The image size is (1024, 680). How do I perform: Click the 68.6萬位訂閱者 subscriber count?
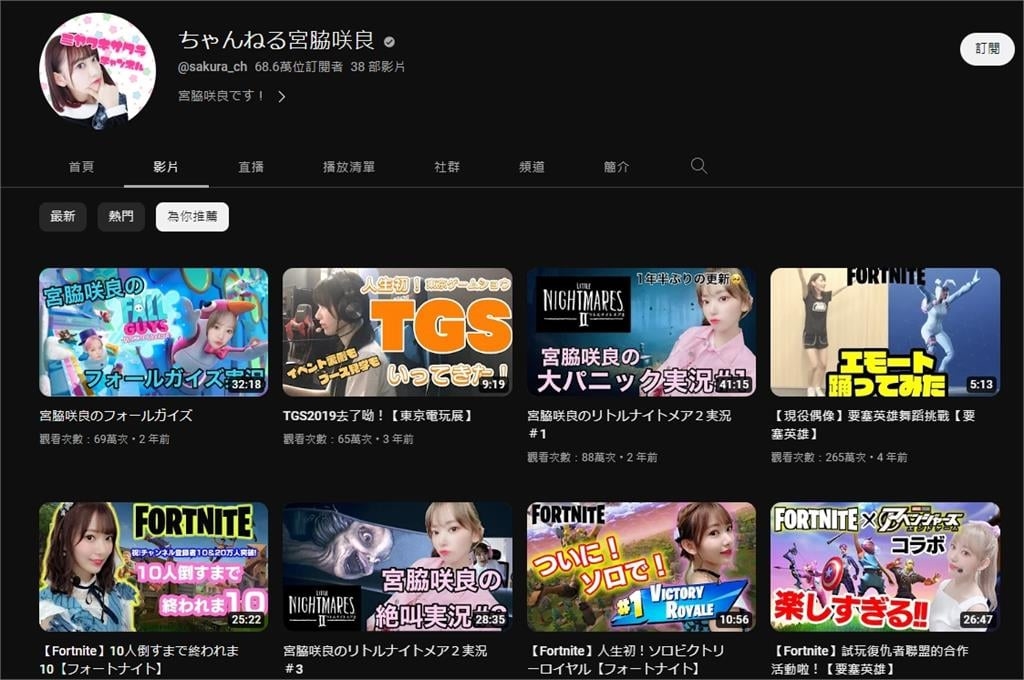pos(298,67)
